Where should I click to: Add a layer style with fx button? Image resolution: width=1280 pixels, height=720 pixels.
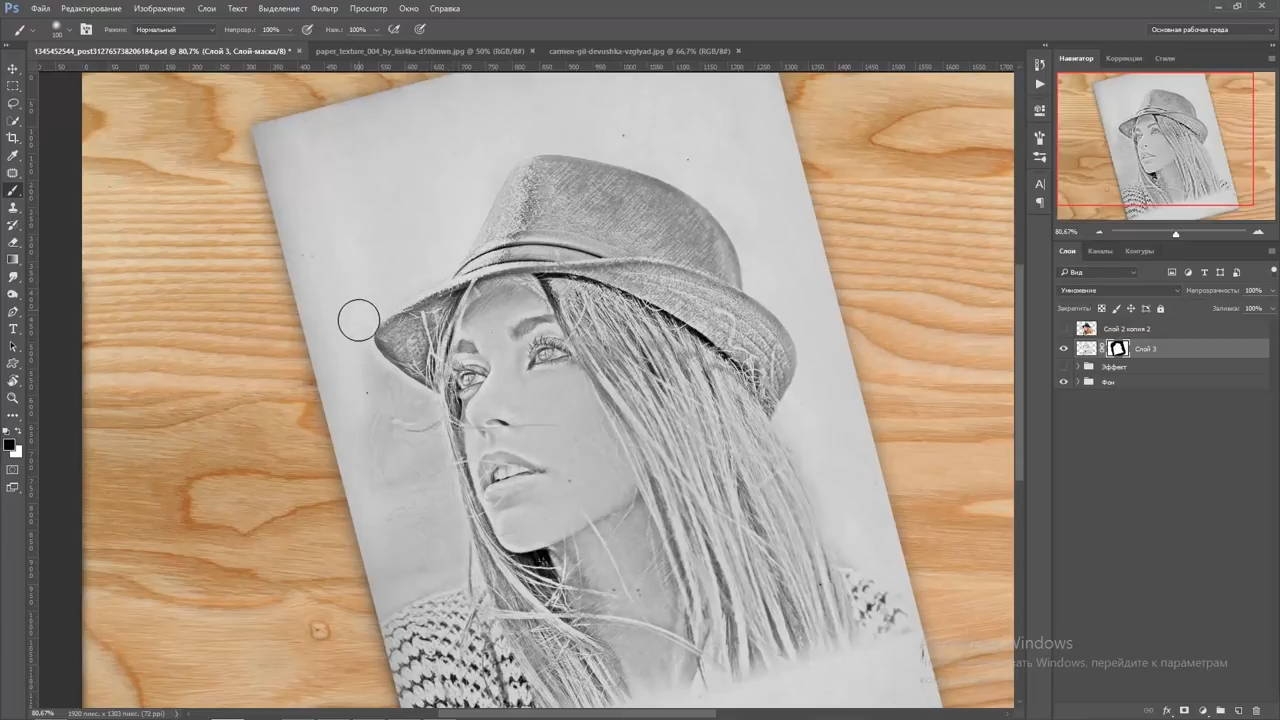click(1167, 711)
